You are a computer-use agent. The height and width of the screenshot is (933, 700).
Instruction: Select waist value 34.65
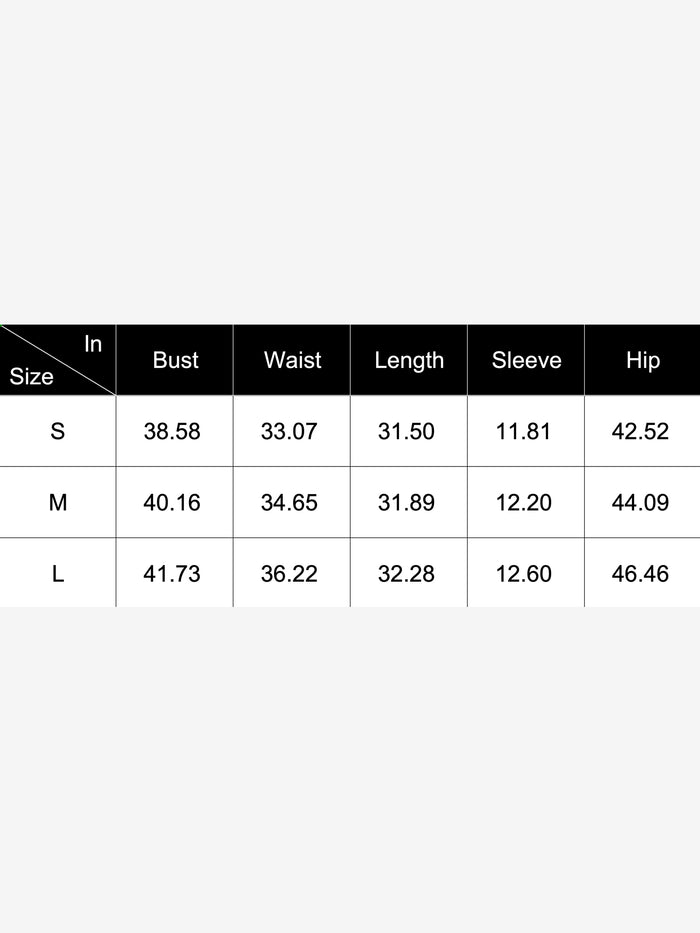click(x=289, y=503)
